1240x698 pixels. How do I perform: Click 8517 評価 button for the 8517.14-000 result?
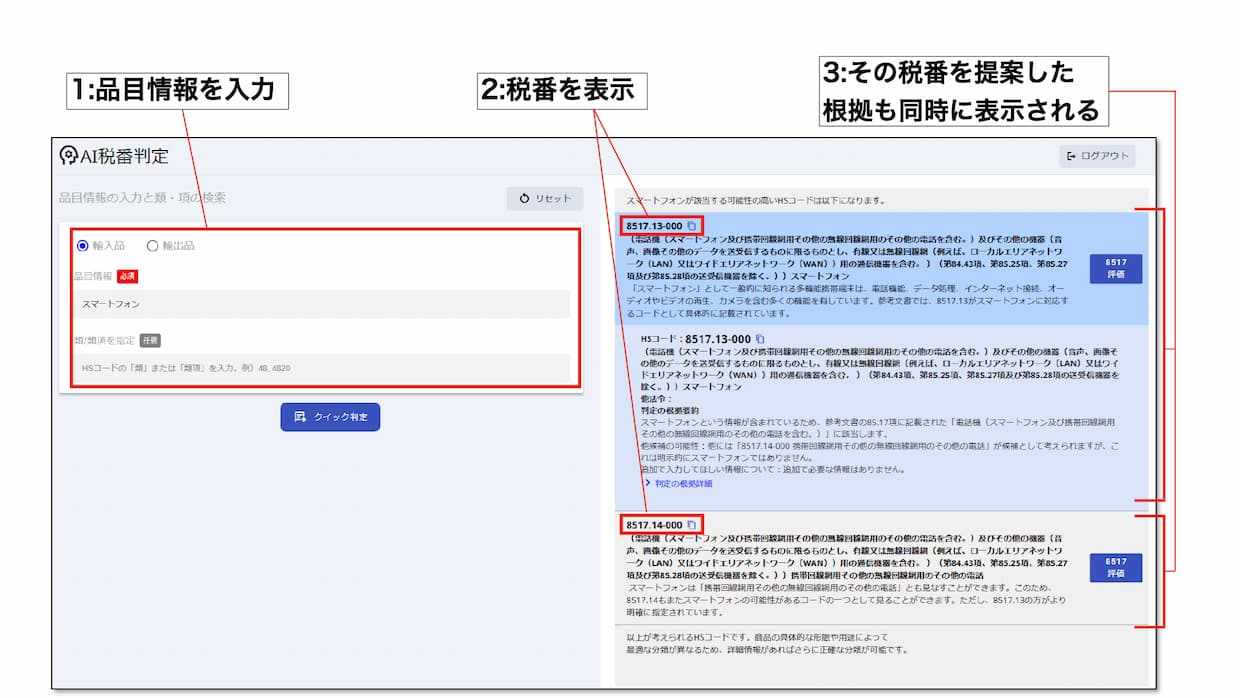coord(1115,568)
